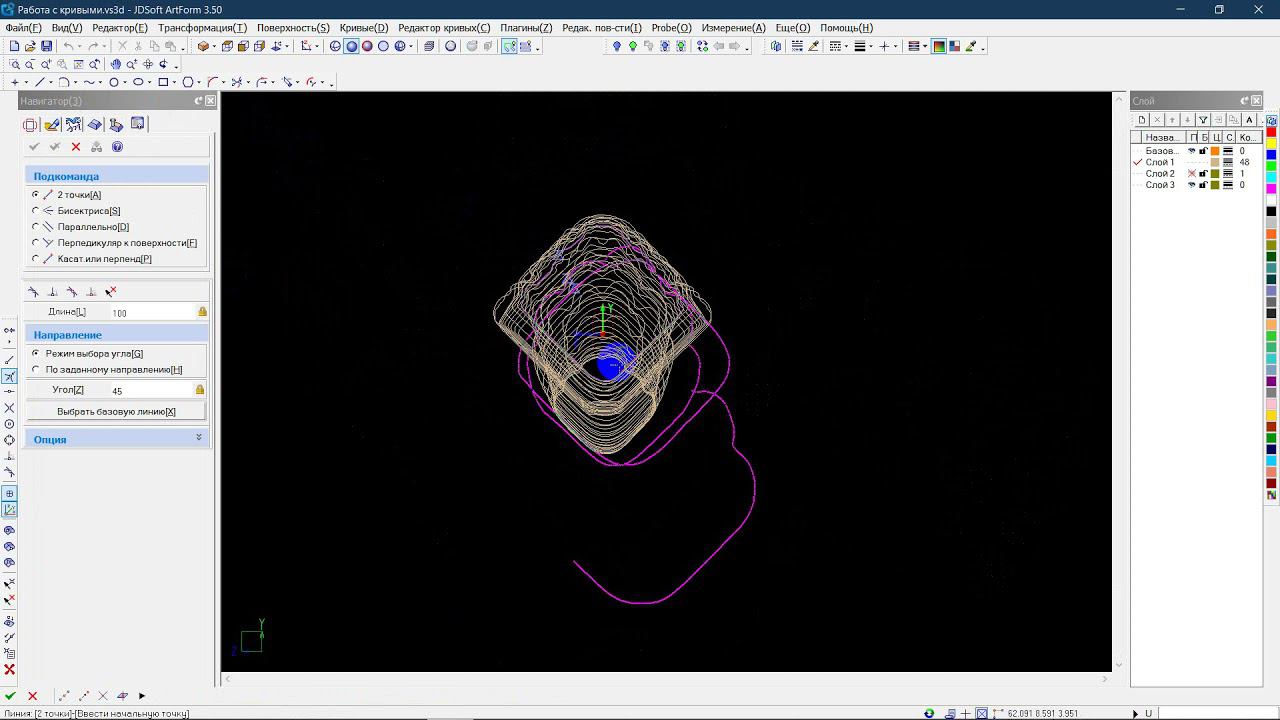Viewport: 1280px width, 720px height.
Task: Click the gradient color display icon
Action: coord(939,46)
